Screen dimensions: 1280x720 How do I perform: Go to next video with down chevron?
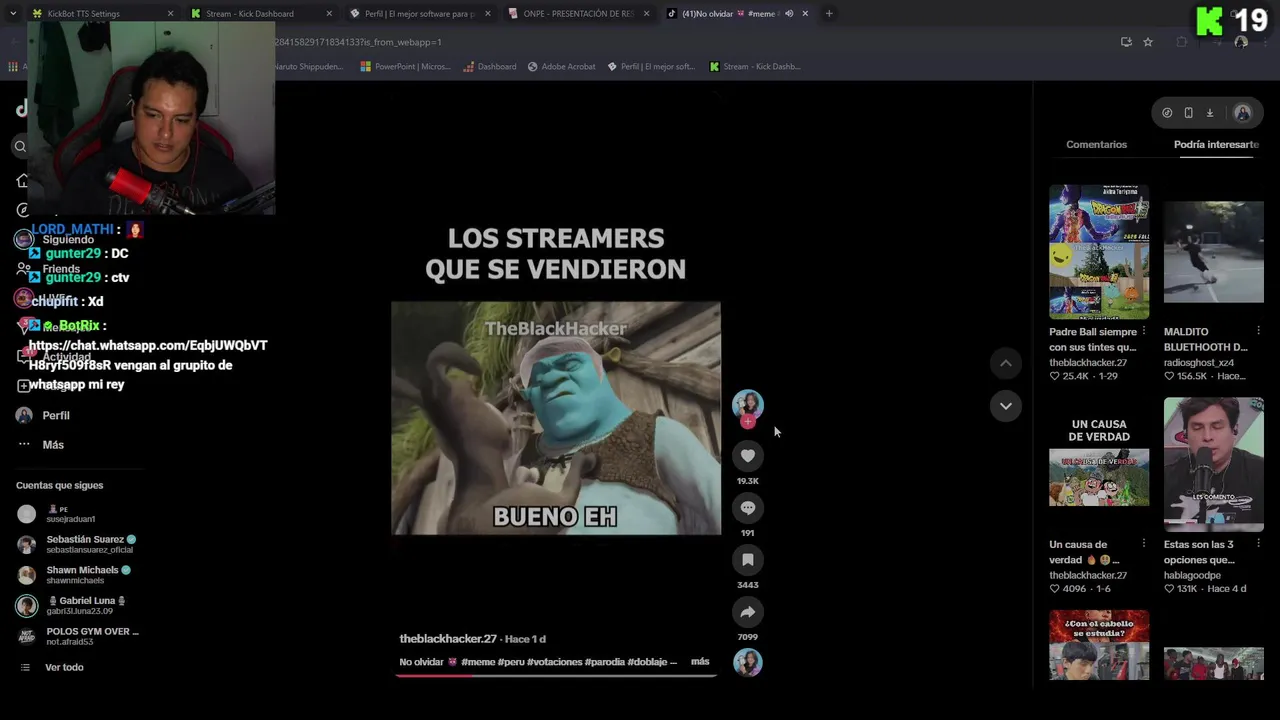click(1005, 405)
